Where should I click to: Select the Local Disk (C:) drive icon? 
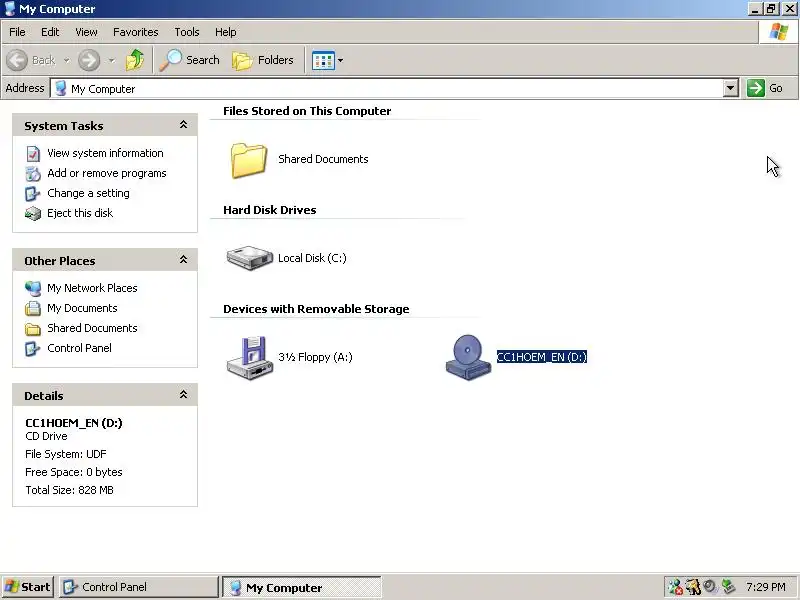tap(249, 258)
